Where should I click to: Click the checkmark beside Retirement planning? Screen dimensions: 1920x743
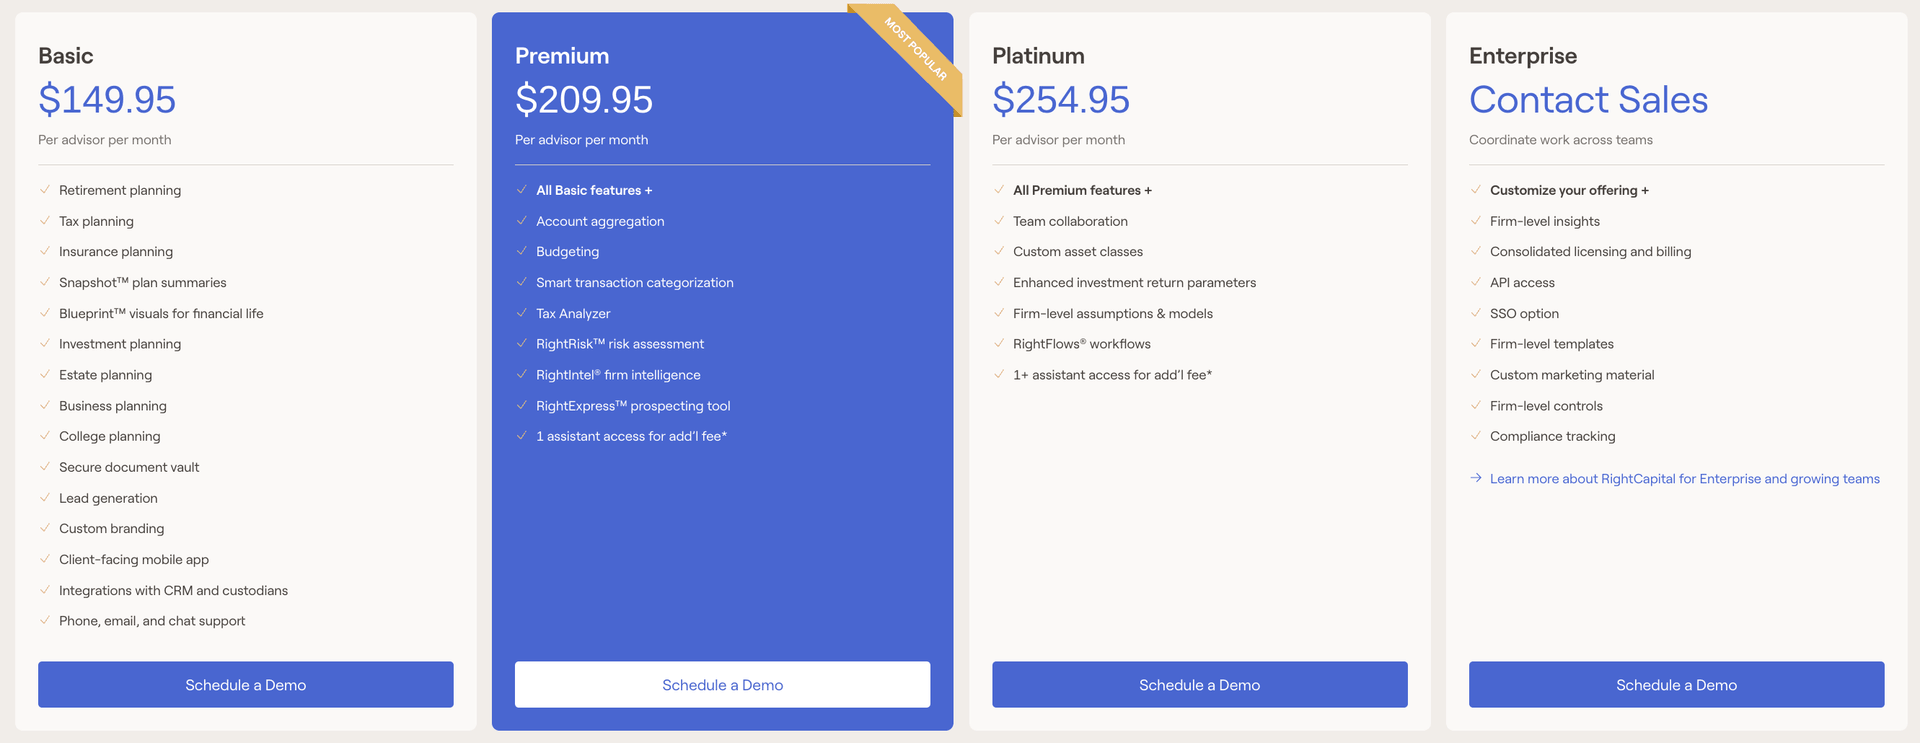coord(45,190)
